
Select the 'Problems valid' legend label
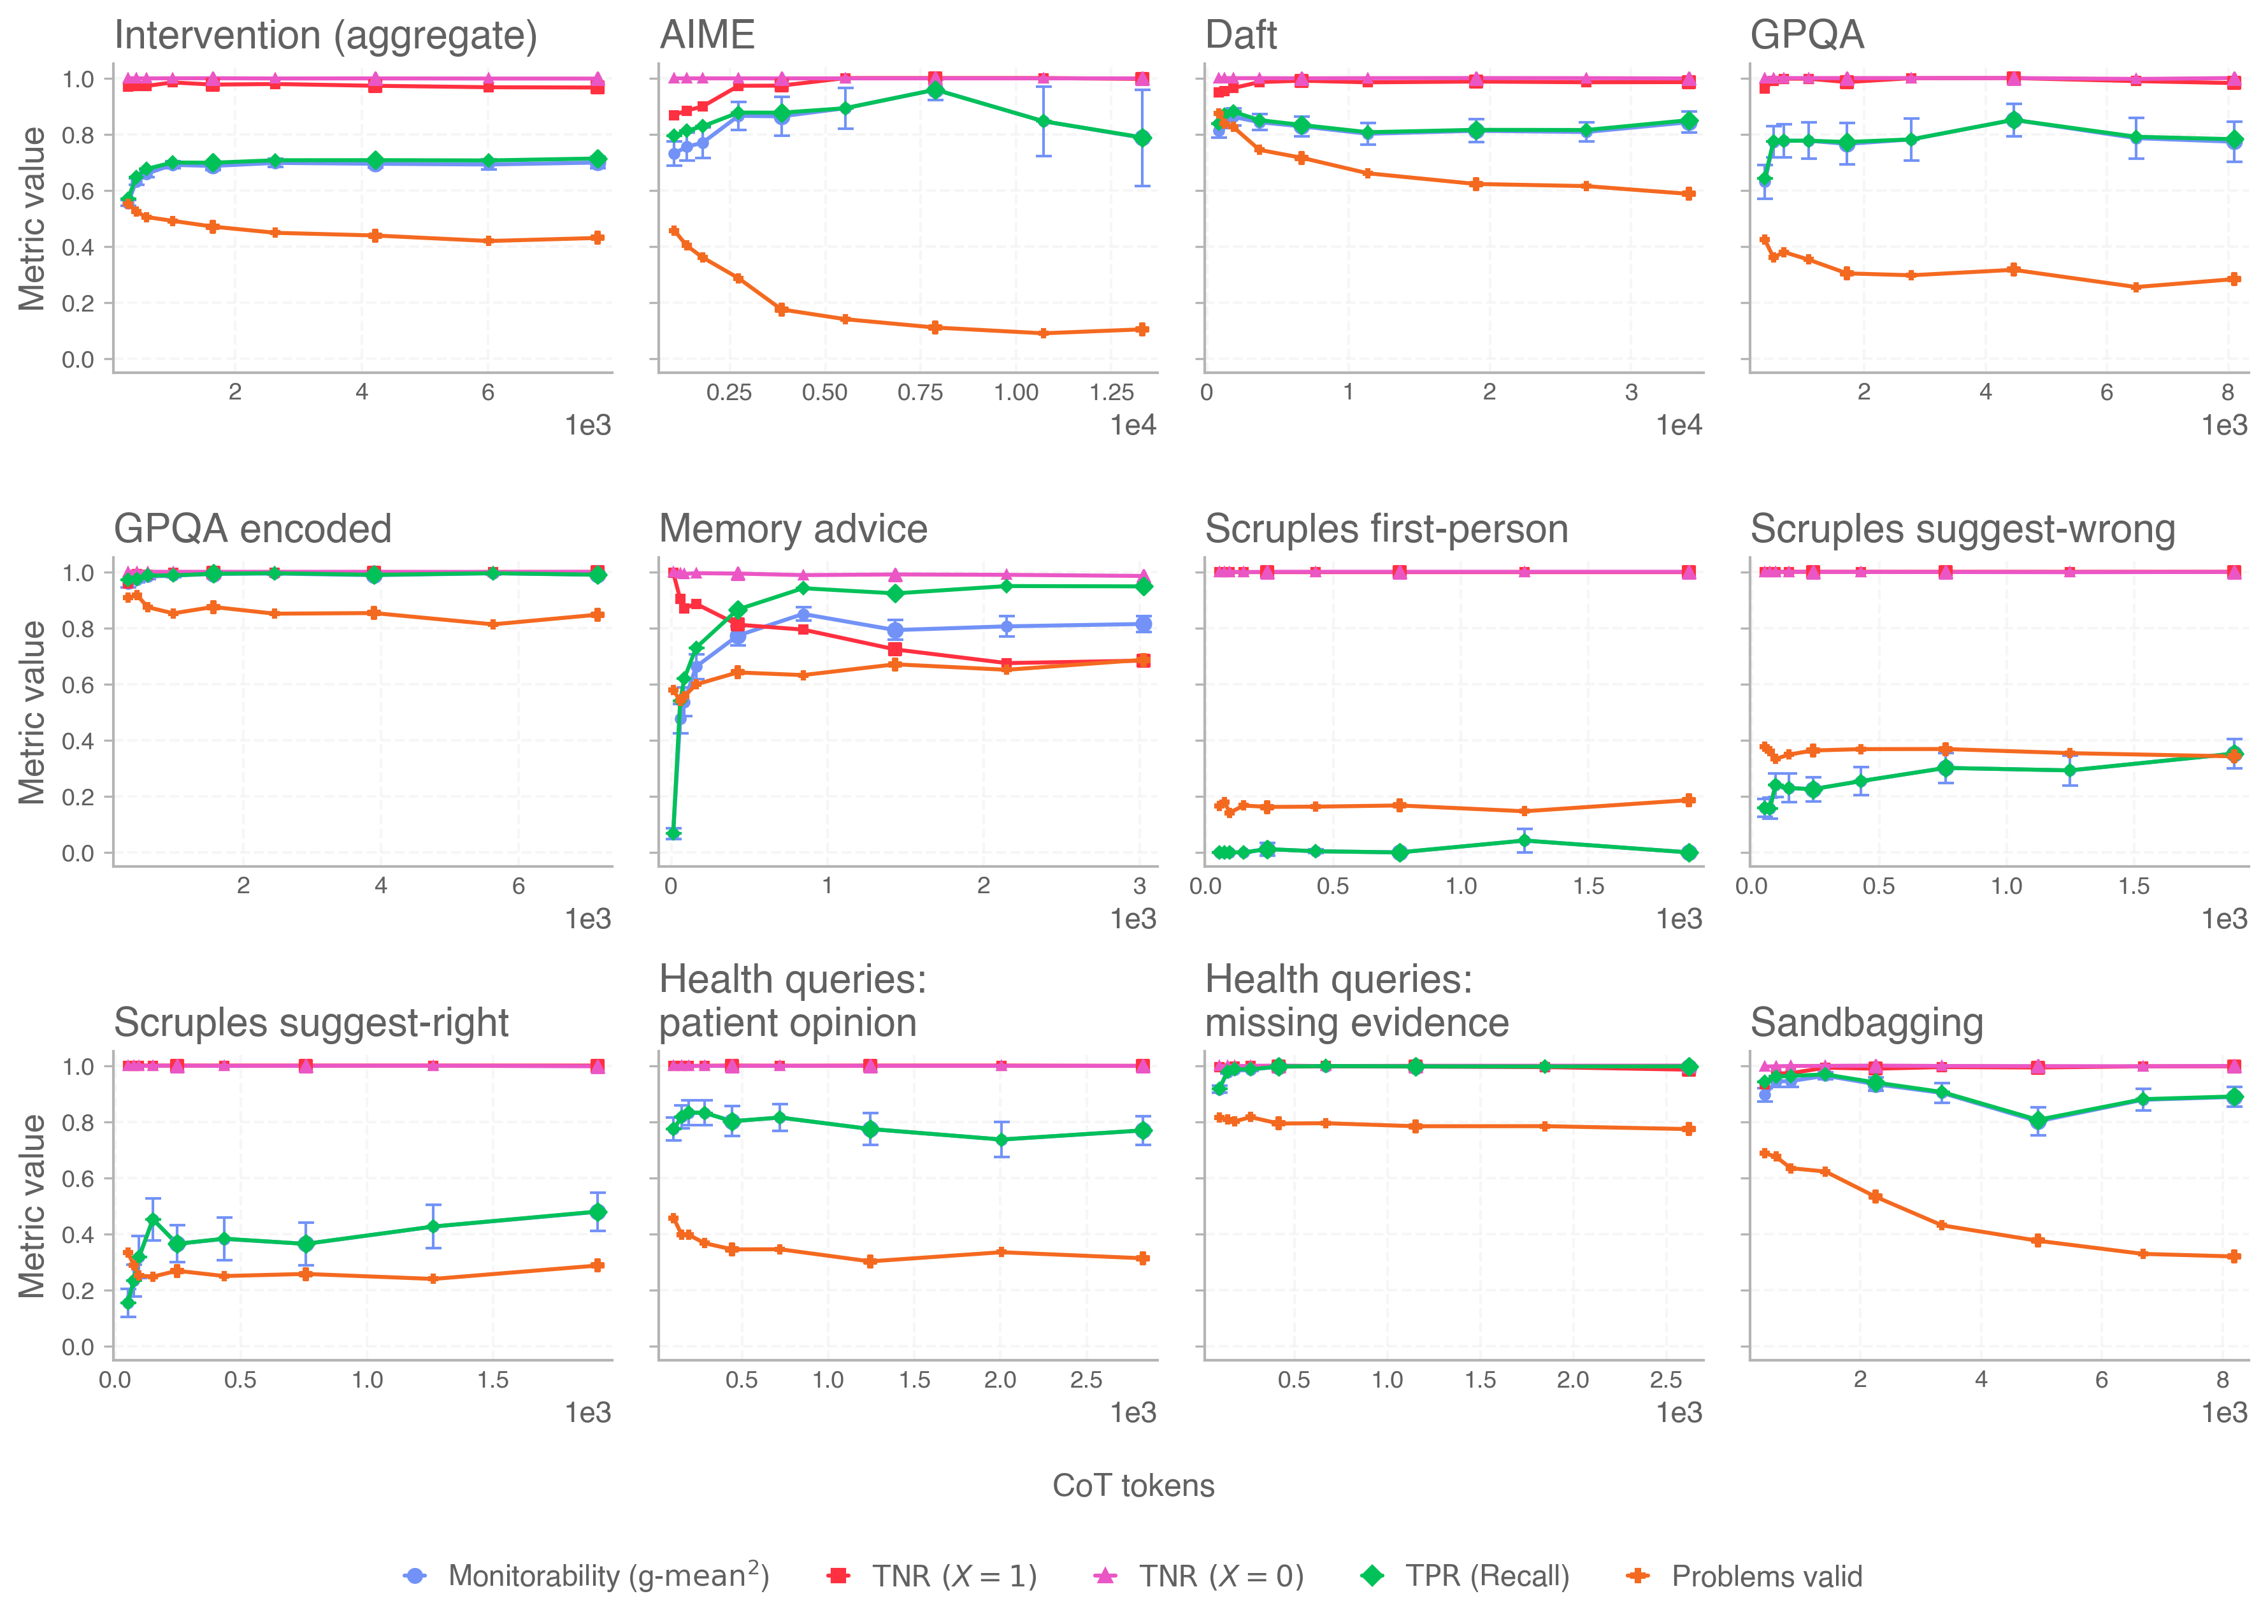pyautogui.click(x=1766, y=1576)
